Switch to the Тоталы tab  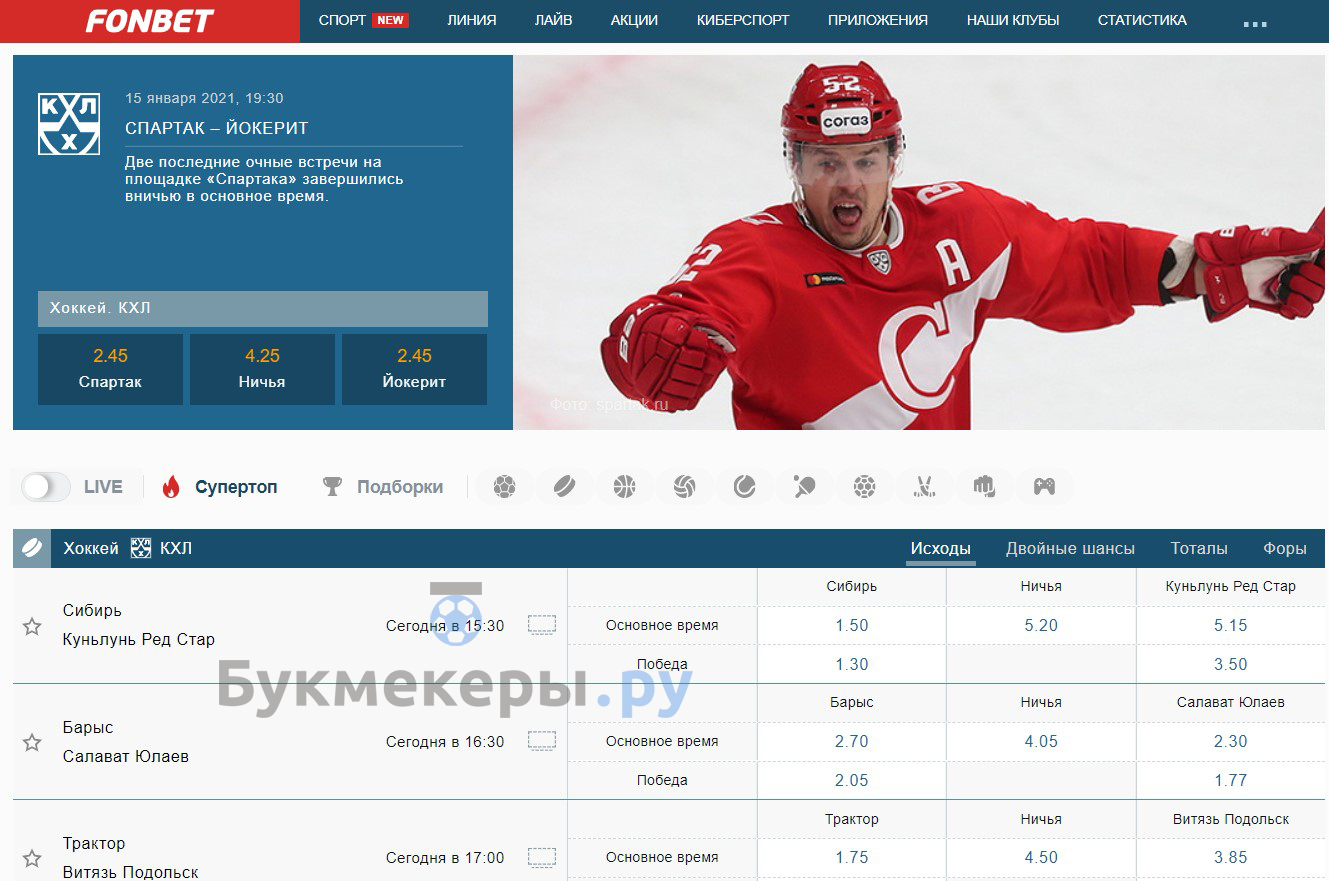coord(1198,548)
